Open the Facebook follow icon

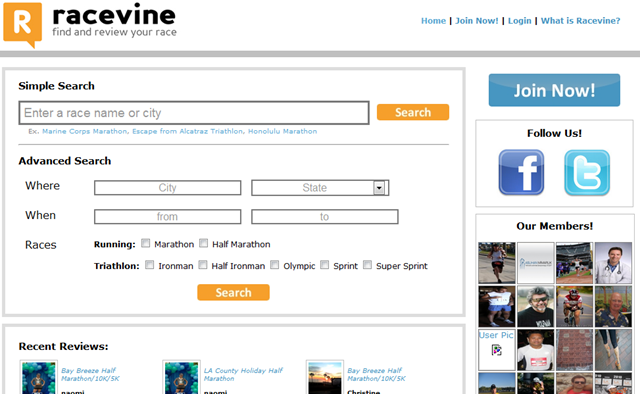tap(521, 172)
